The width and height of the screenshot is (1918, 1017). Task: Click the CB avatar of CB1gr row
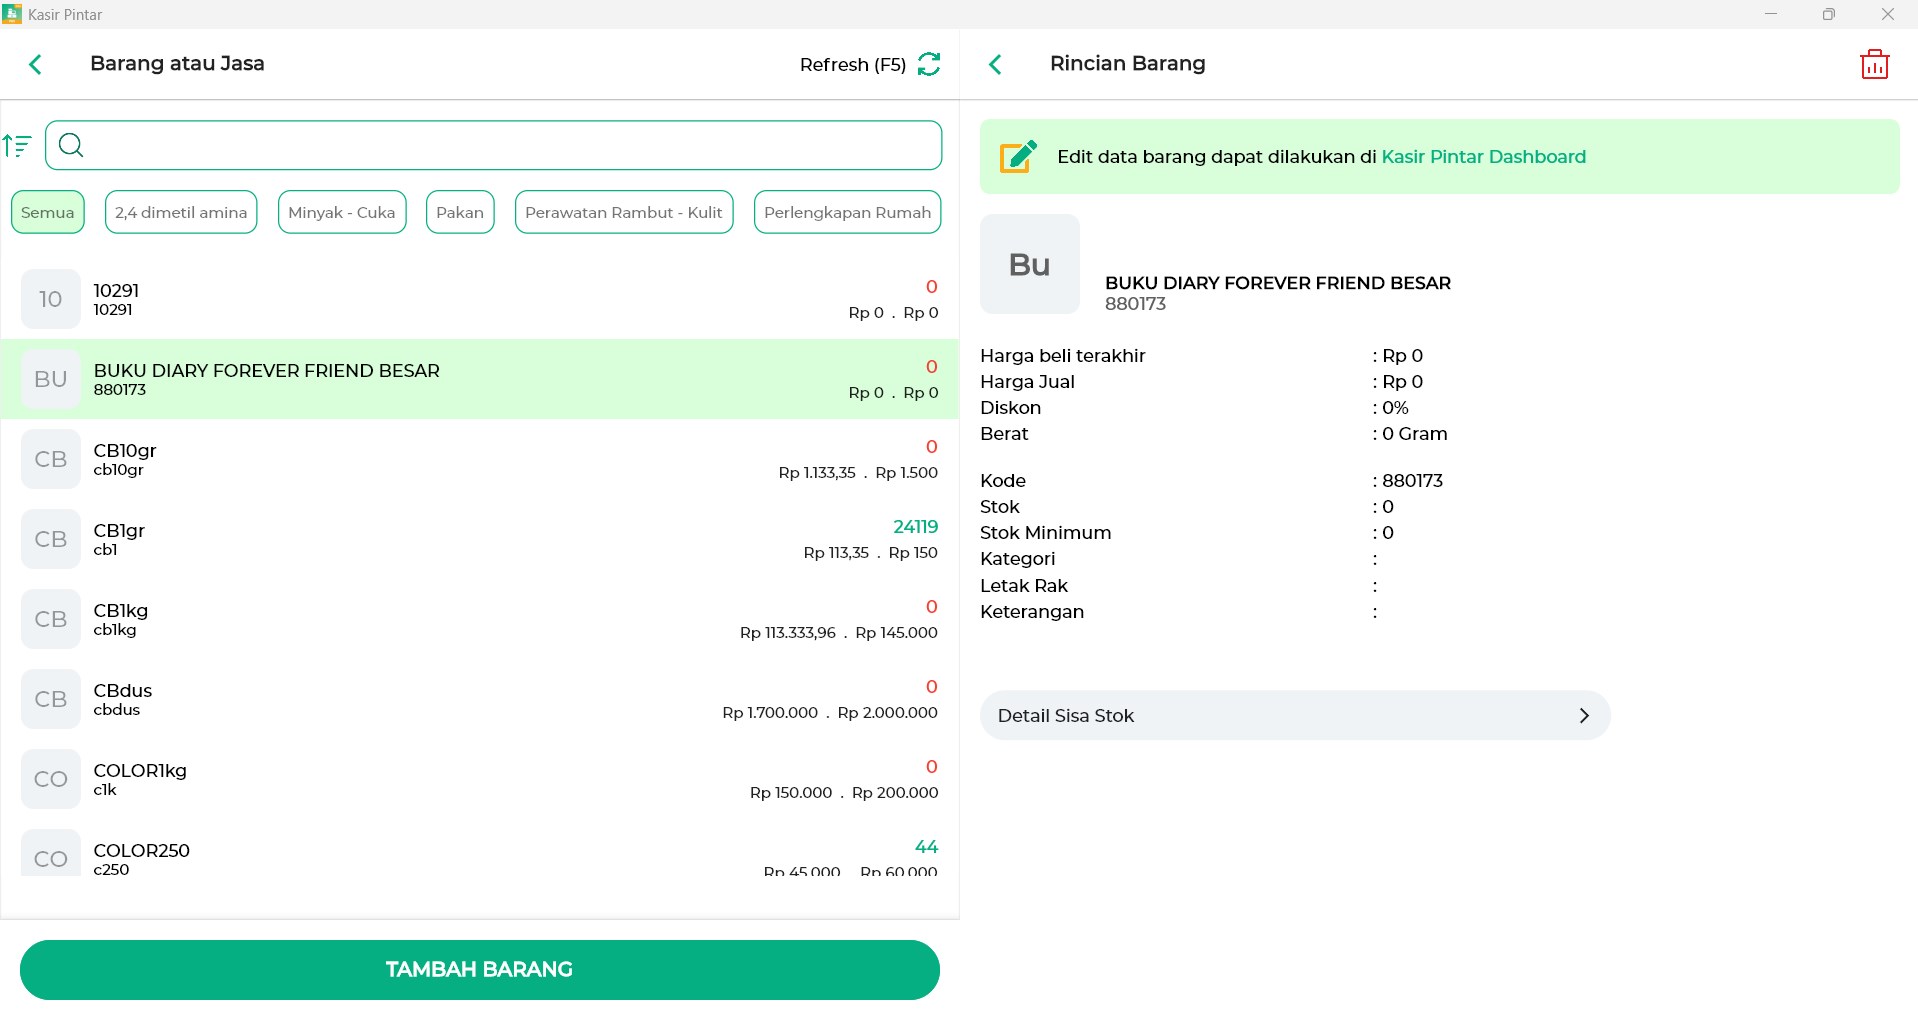coord(51,539)
